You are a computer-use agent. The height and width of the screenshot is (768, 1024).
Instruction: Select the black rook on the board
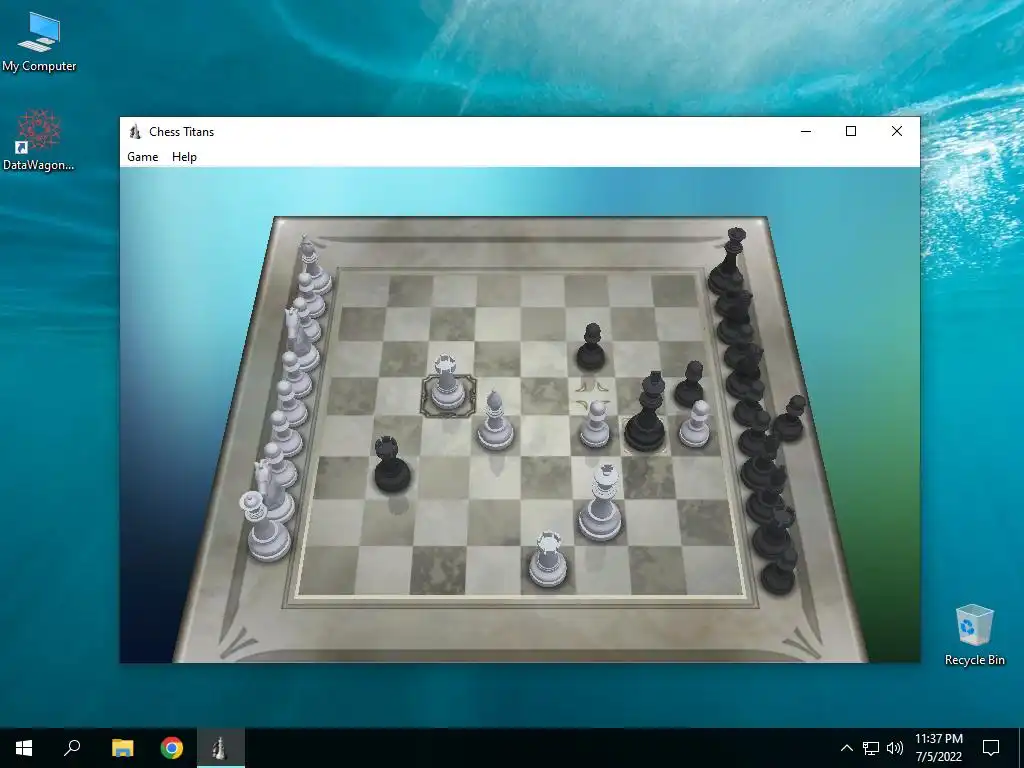[392, 465]
